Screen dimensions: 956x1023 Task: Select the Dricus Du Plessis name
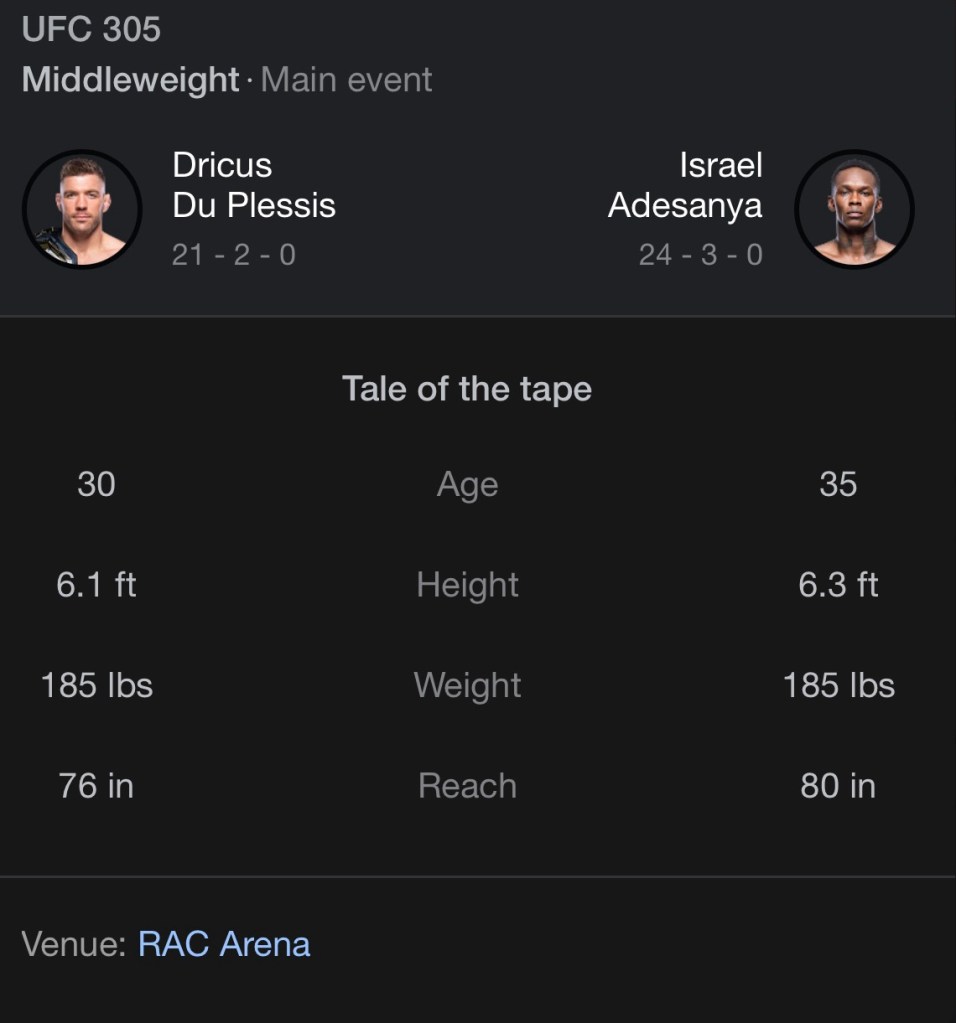[x=253, y=185]
